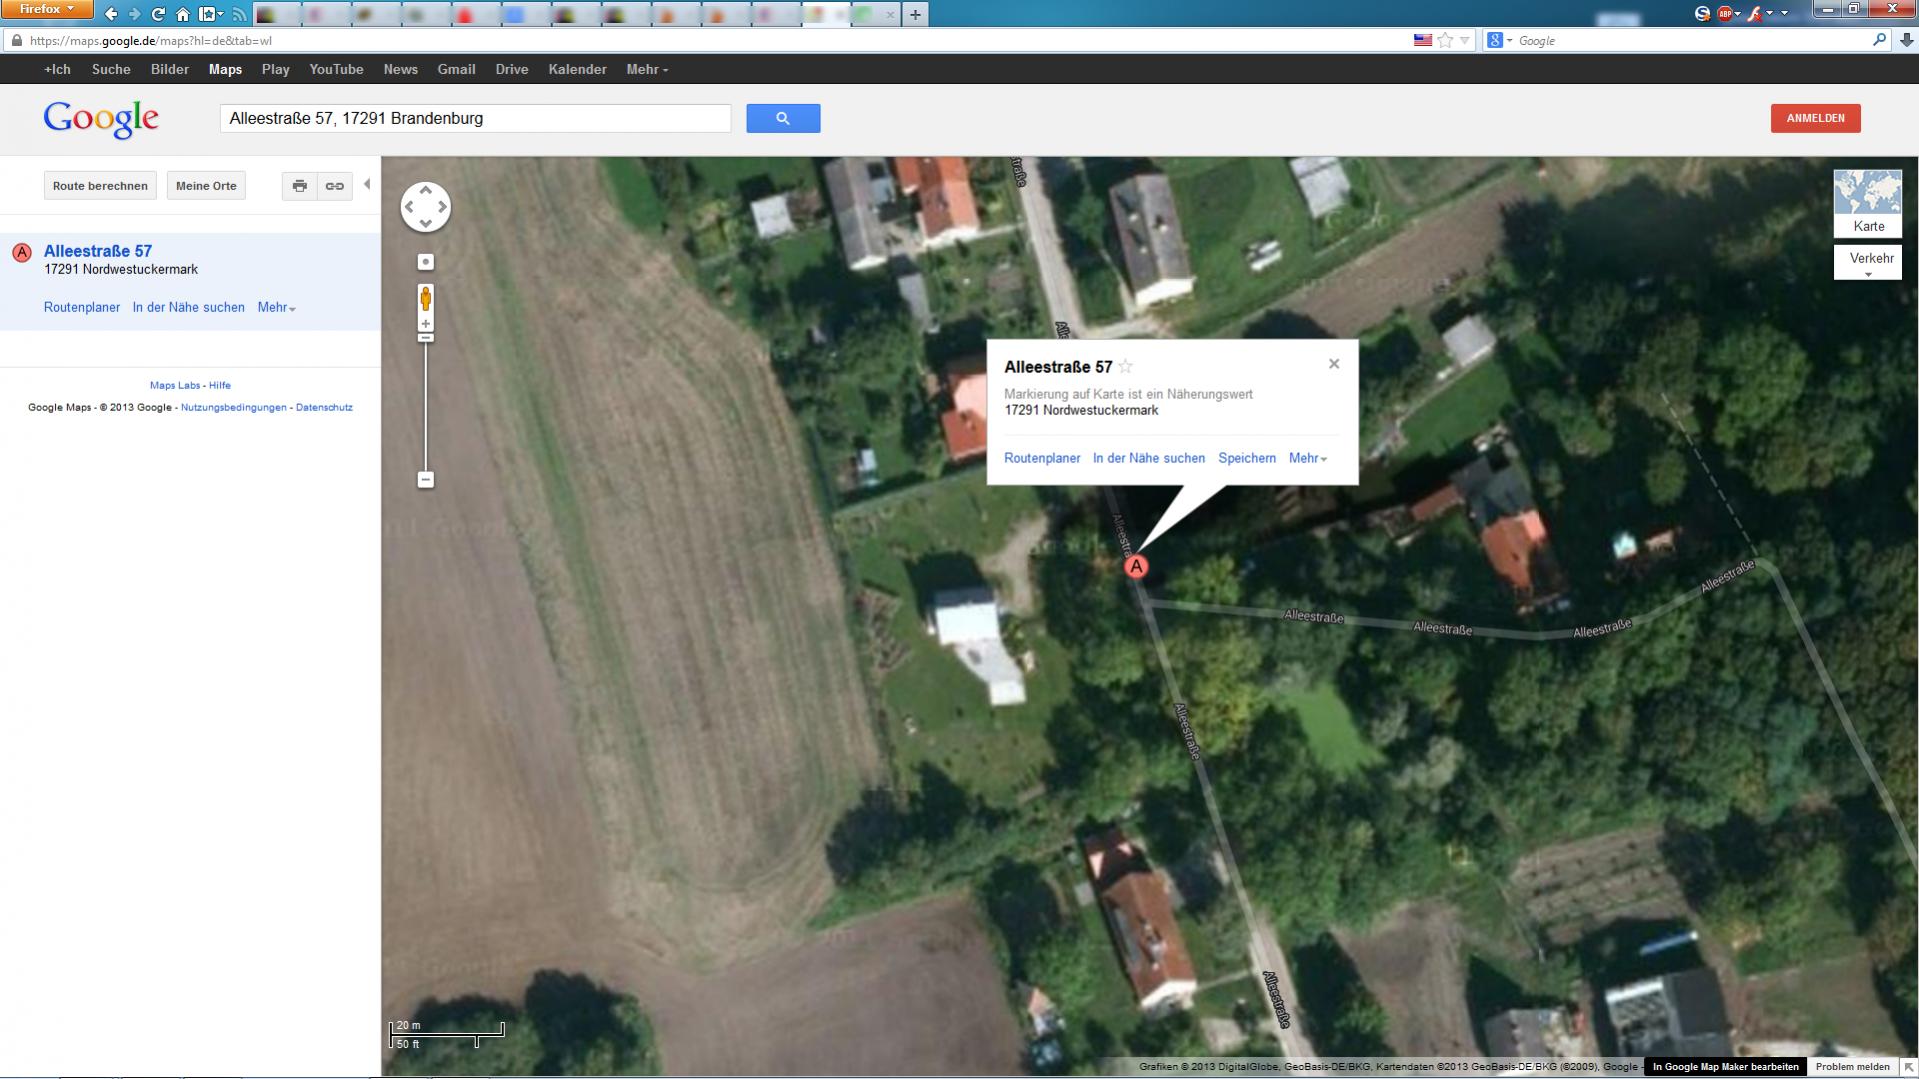Viewport: 1919px width, 1079px height.
Task: Close the Alleestraße 57 info popup
Action: coord(1334,364)
